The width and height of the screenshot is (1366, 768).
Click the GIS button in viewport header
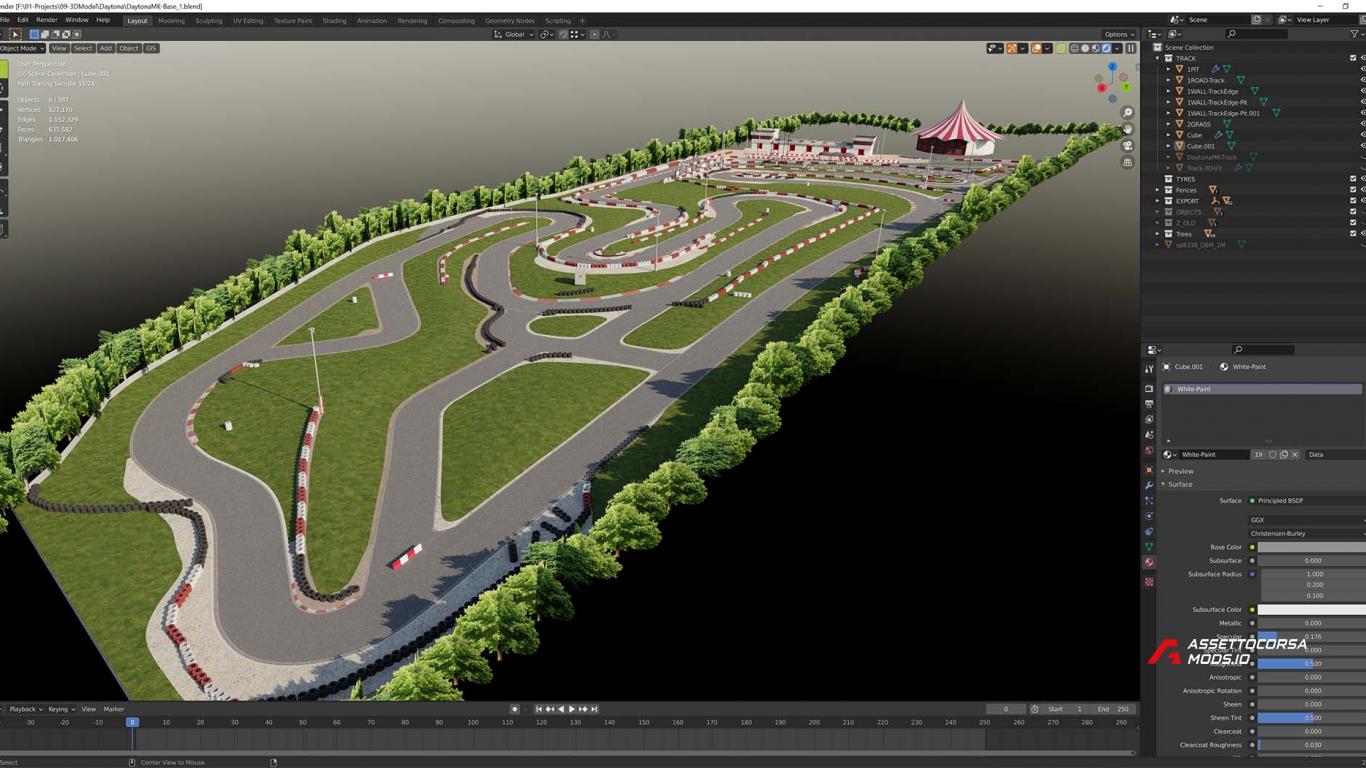coord(151,48)
